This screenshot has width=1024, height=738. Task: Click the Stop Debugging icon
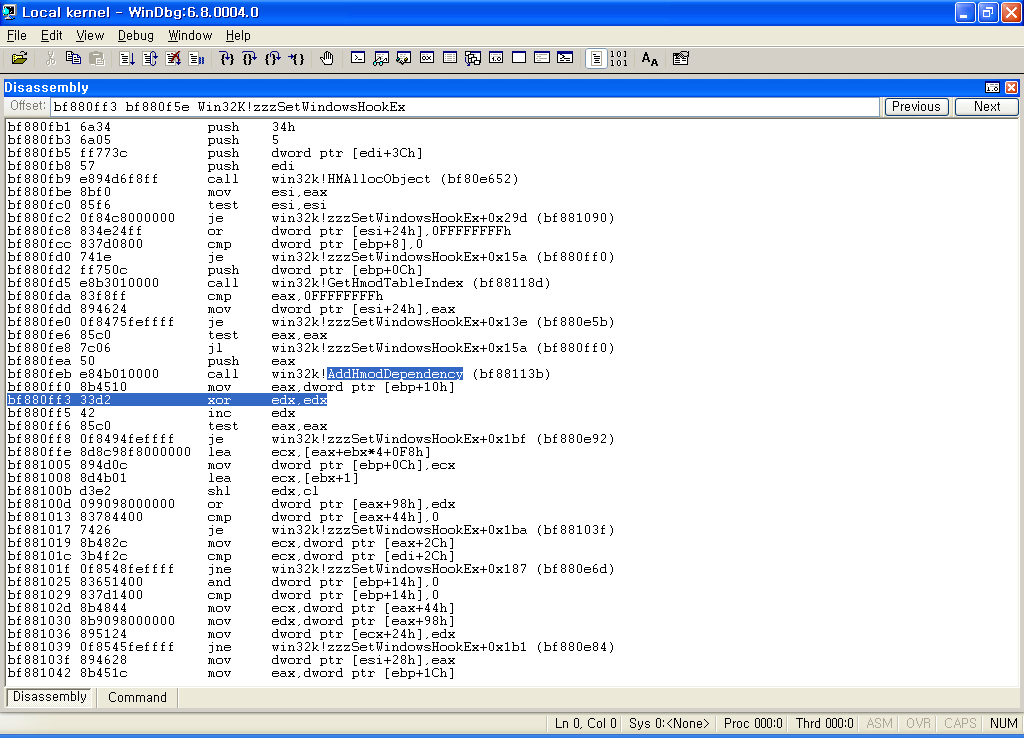pos(173,59)
